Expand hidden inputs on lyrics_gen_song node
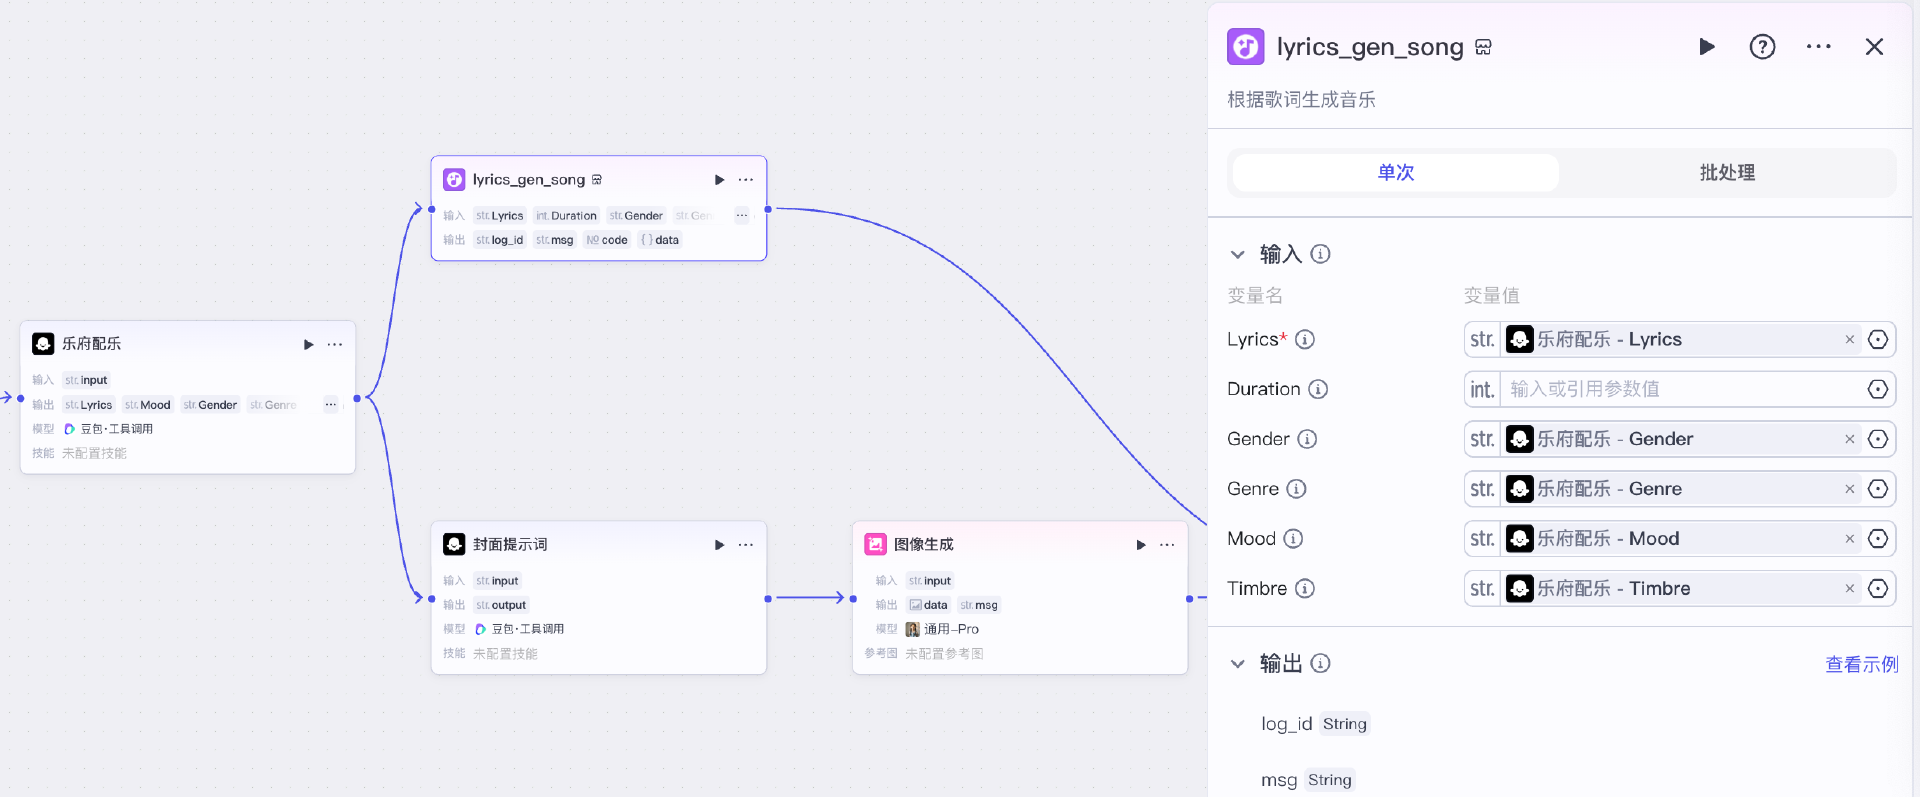Screen dimensions: 1920x797 point(741,216)
